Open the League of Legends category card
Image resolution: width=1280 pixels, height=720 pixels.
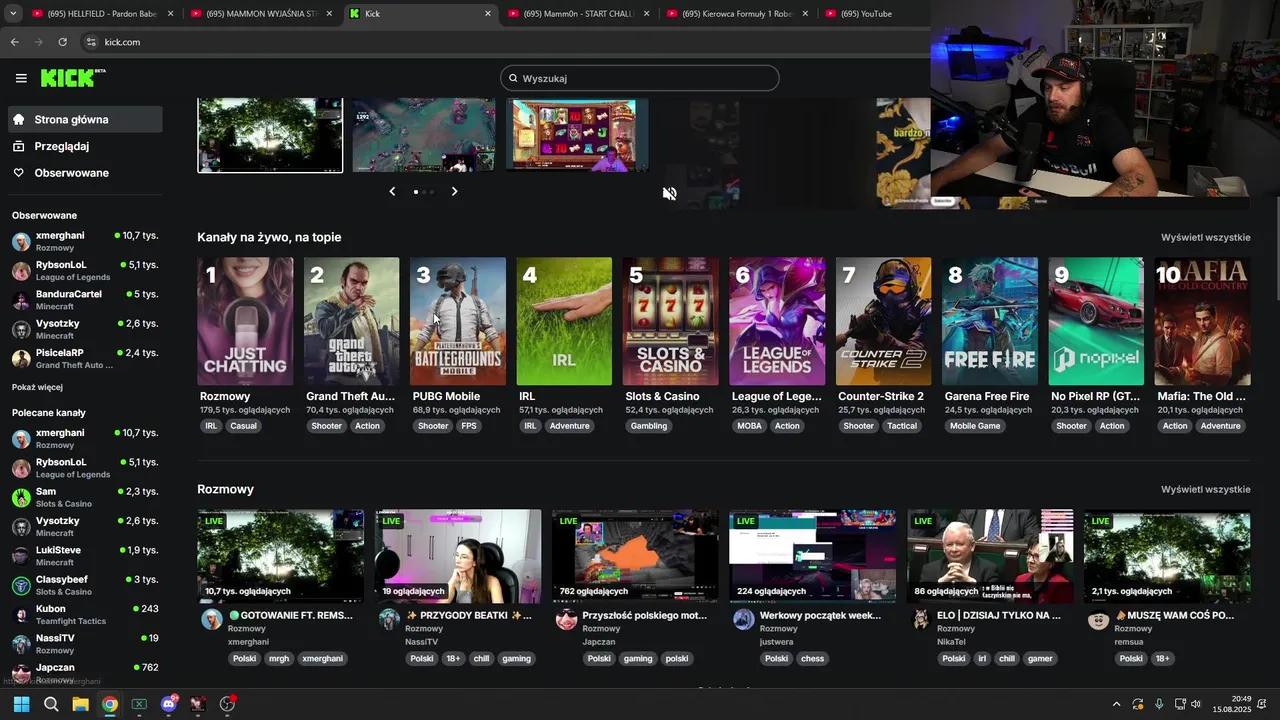coord(777,321)
